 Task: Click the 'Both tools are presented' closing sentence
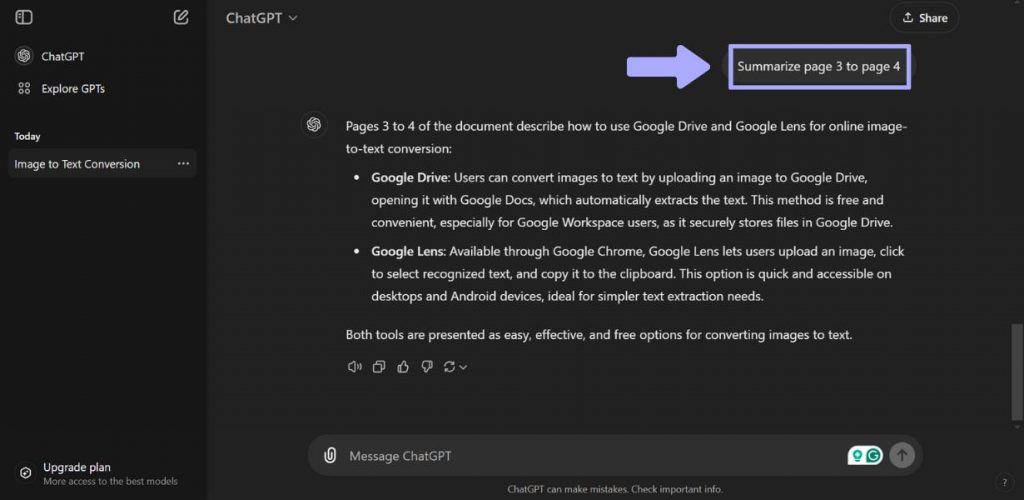click(x=599, y=336)
